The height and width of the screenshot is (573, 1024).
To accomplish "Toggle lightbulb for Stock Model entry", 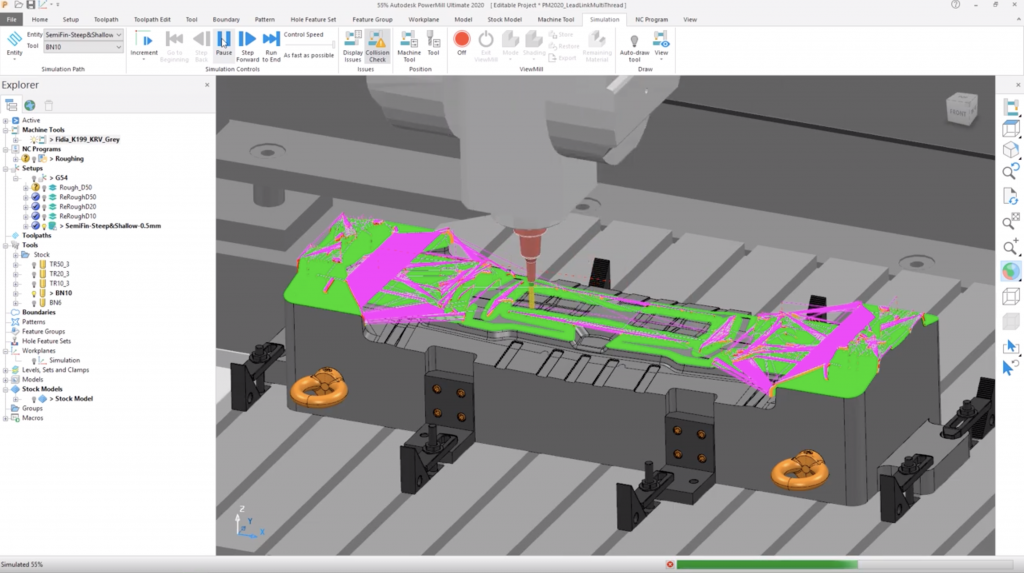I will tap(34, 399).
